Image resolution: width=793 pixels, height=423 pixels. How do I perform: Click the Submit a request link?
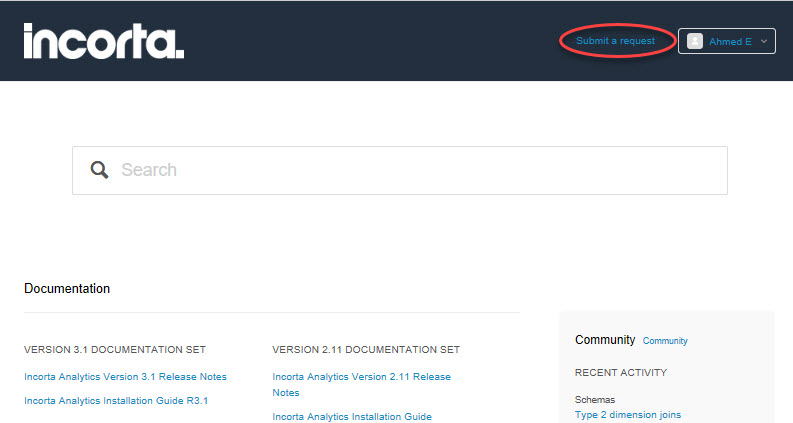[x=615, y=41]
